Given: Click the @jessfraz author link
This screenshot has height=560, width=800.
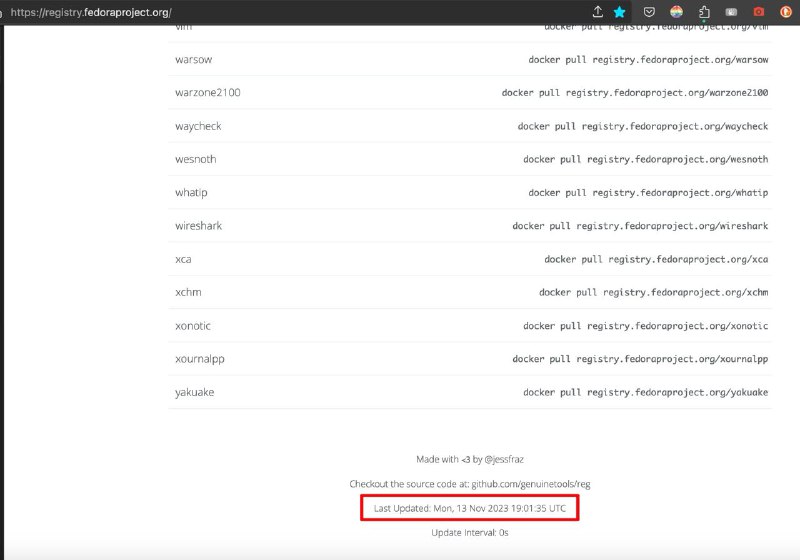Looking at the screenshot, I should pos(504,459).
